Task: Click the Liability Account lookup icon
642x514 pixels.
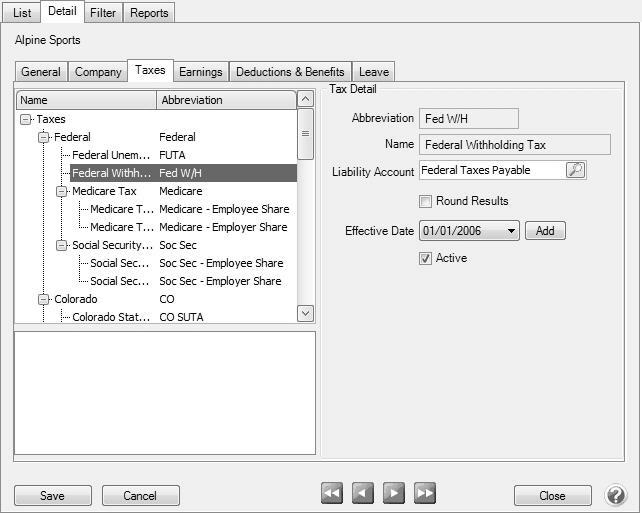Action: (x=575, y=171)
